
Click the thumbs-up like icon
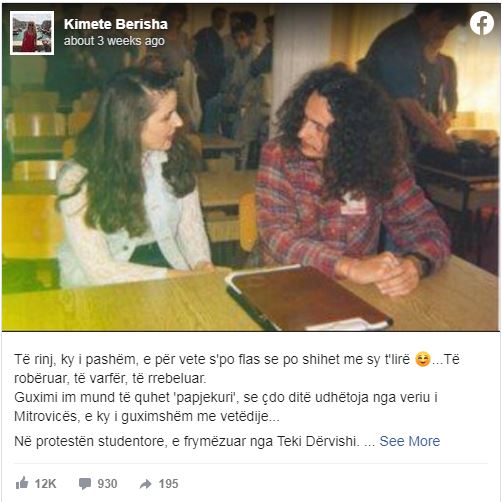click(x=22, y=483)
